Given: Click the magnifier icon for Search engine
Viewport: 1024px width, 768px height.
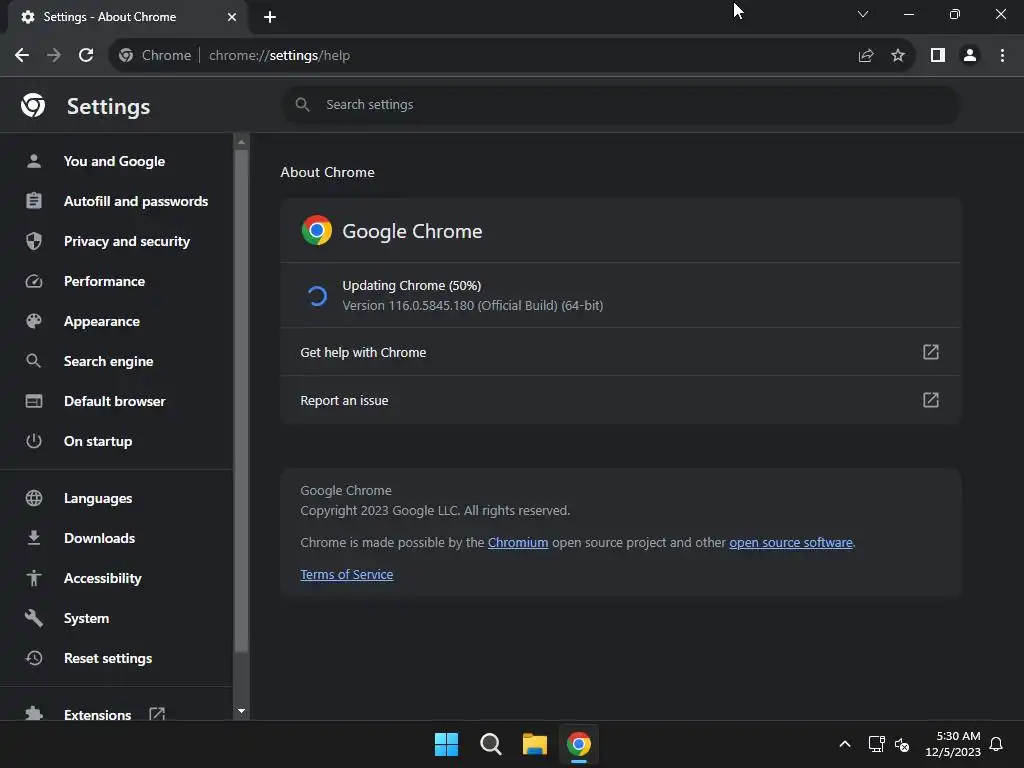Looking at the screenshot, I should click(34, 361).
